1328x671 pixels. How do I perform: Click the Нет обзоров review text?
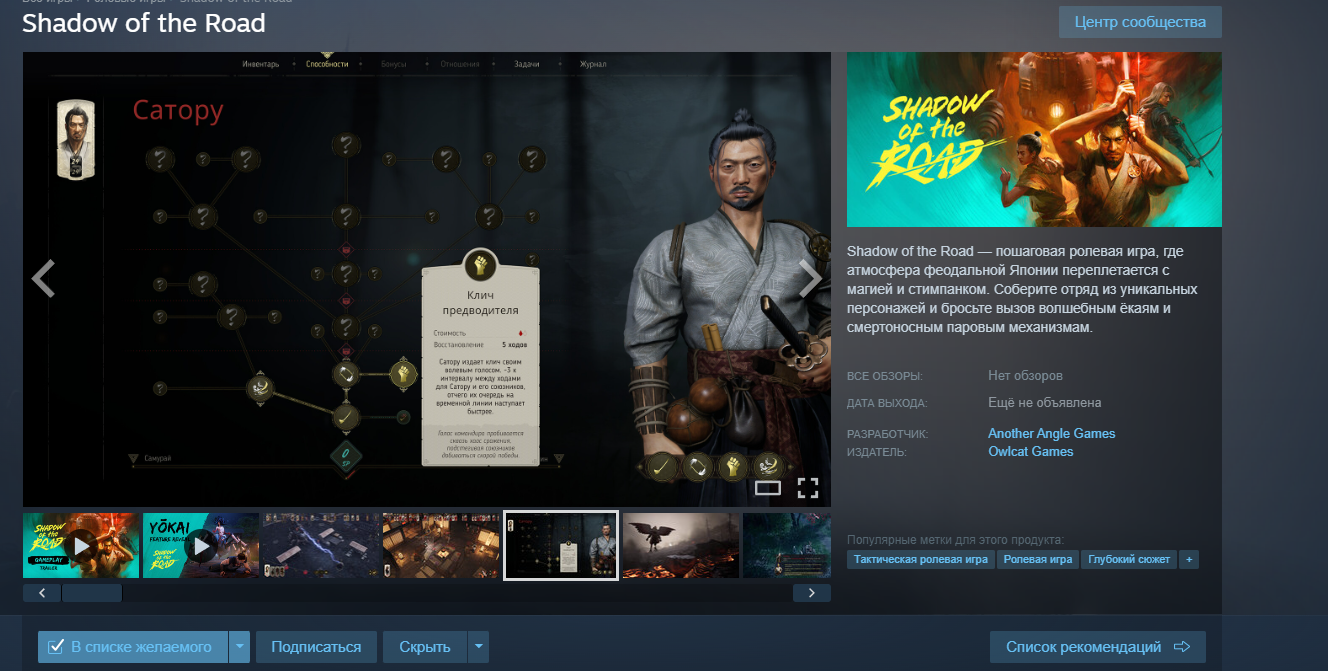click(x=1025, y=376)
